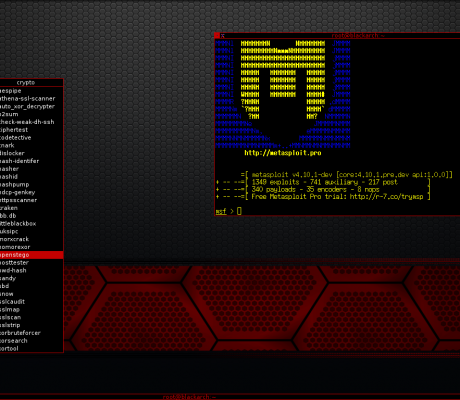Launch torbruteforcer menu entry
The width and height of the screenshot is (460, 400).
31,333
